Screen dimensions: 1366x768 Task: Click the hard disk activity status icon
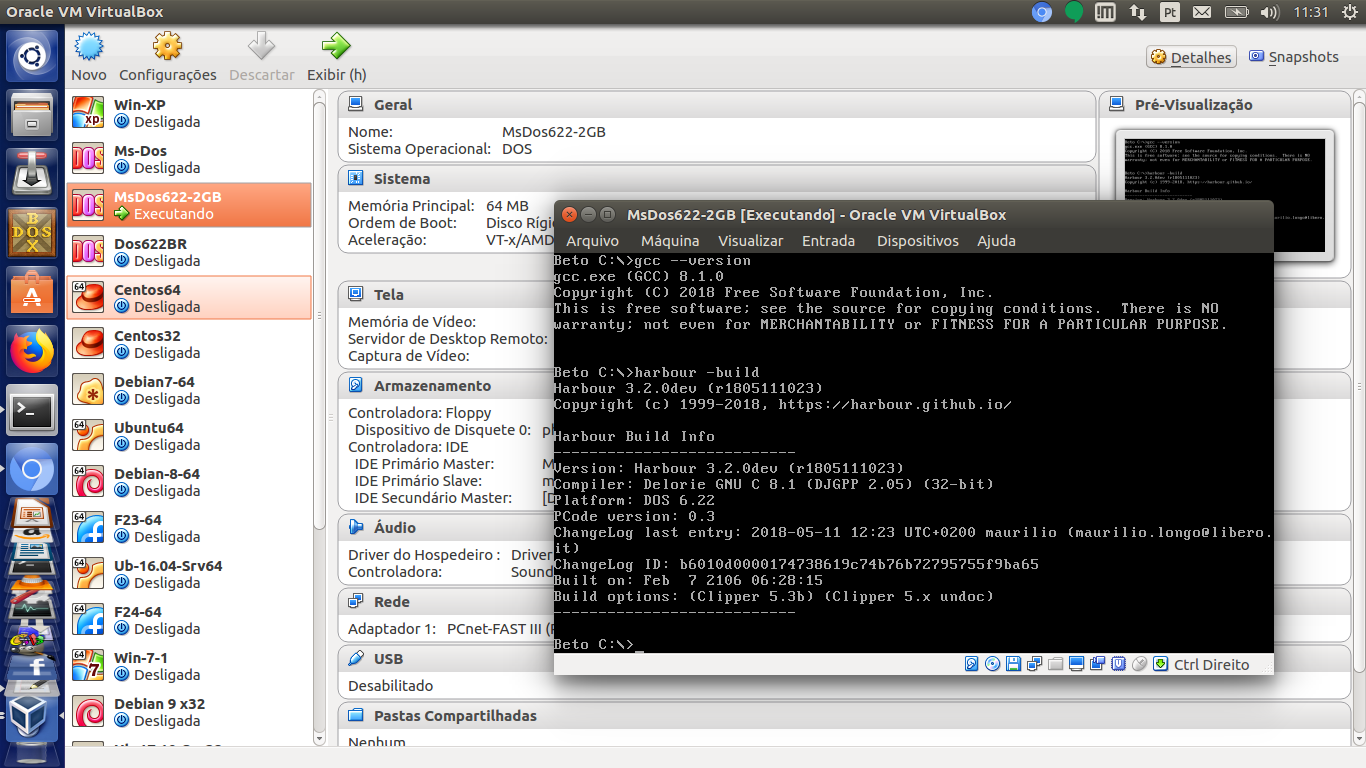coord(971,664)
